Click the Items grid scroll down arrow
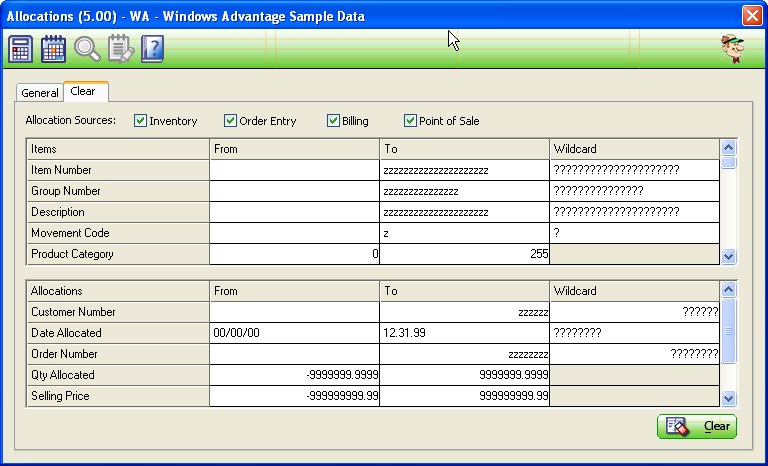The height and width of the screenshot is (466, 768). pos(728,256)
